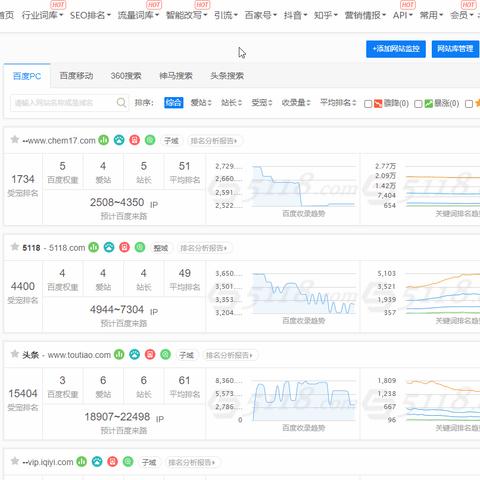The width and height of the screenshot is (480, 480).
Task: Open green chart icon for www.chem17.com
Action: pyautogui.click(x=104, y=140)
